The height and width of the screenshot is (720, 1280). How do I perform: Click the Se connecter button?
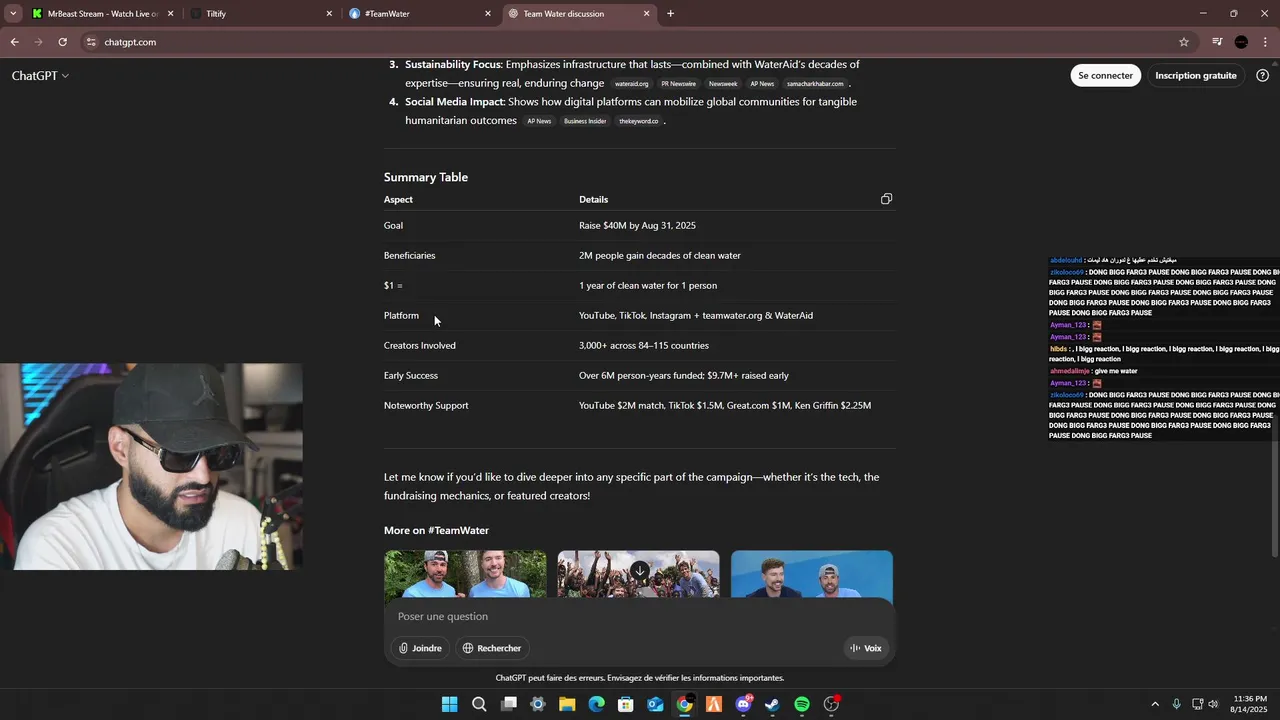click(1105, 76)
